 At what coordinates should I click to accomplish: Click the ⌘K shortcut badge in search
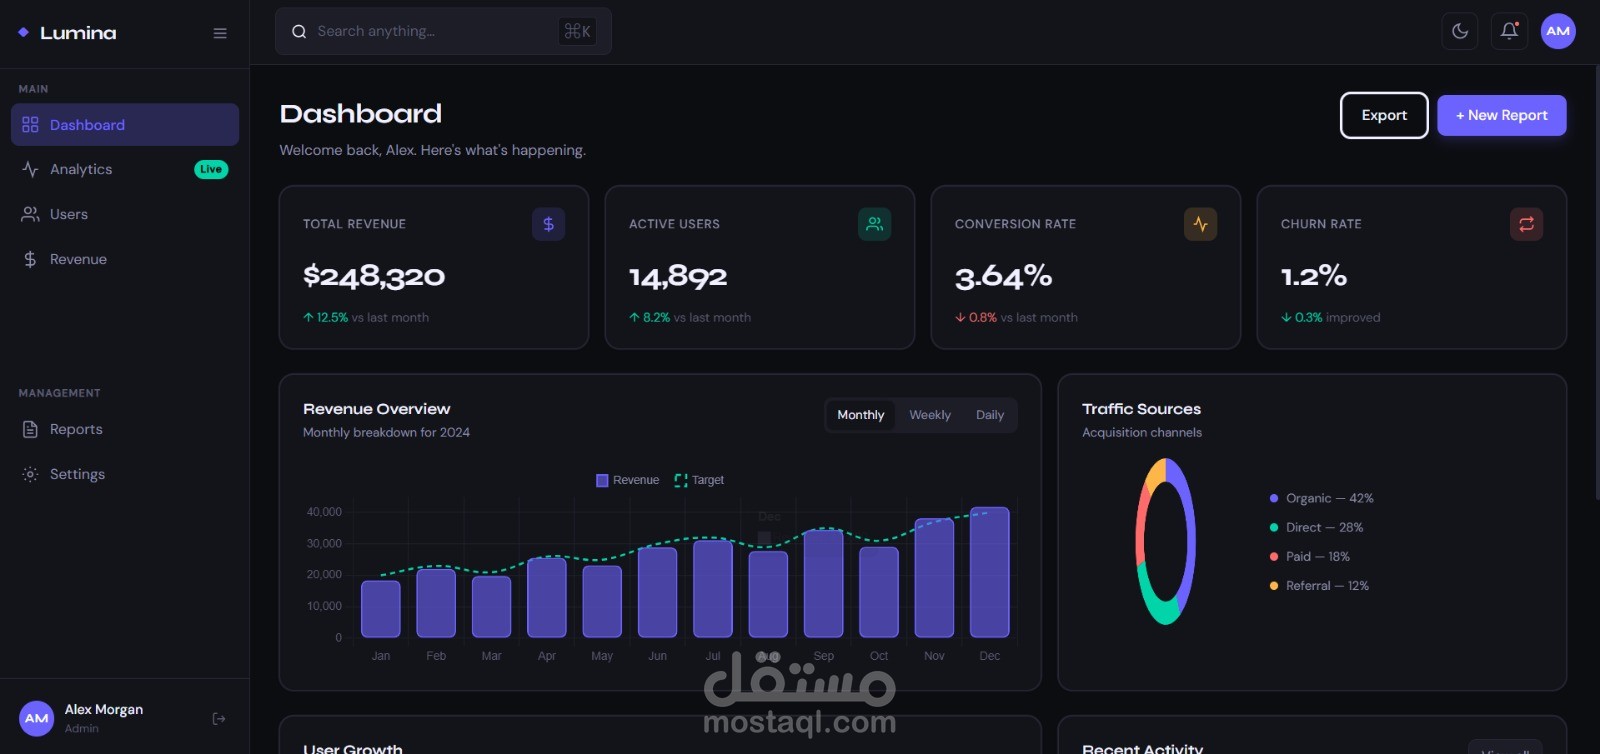tap(577, 31)
